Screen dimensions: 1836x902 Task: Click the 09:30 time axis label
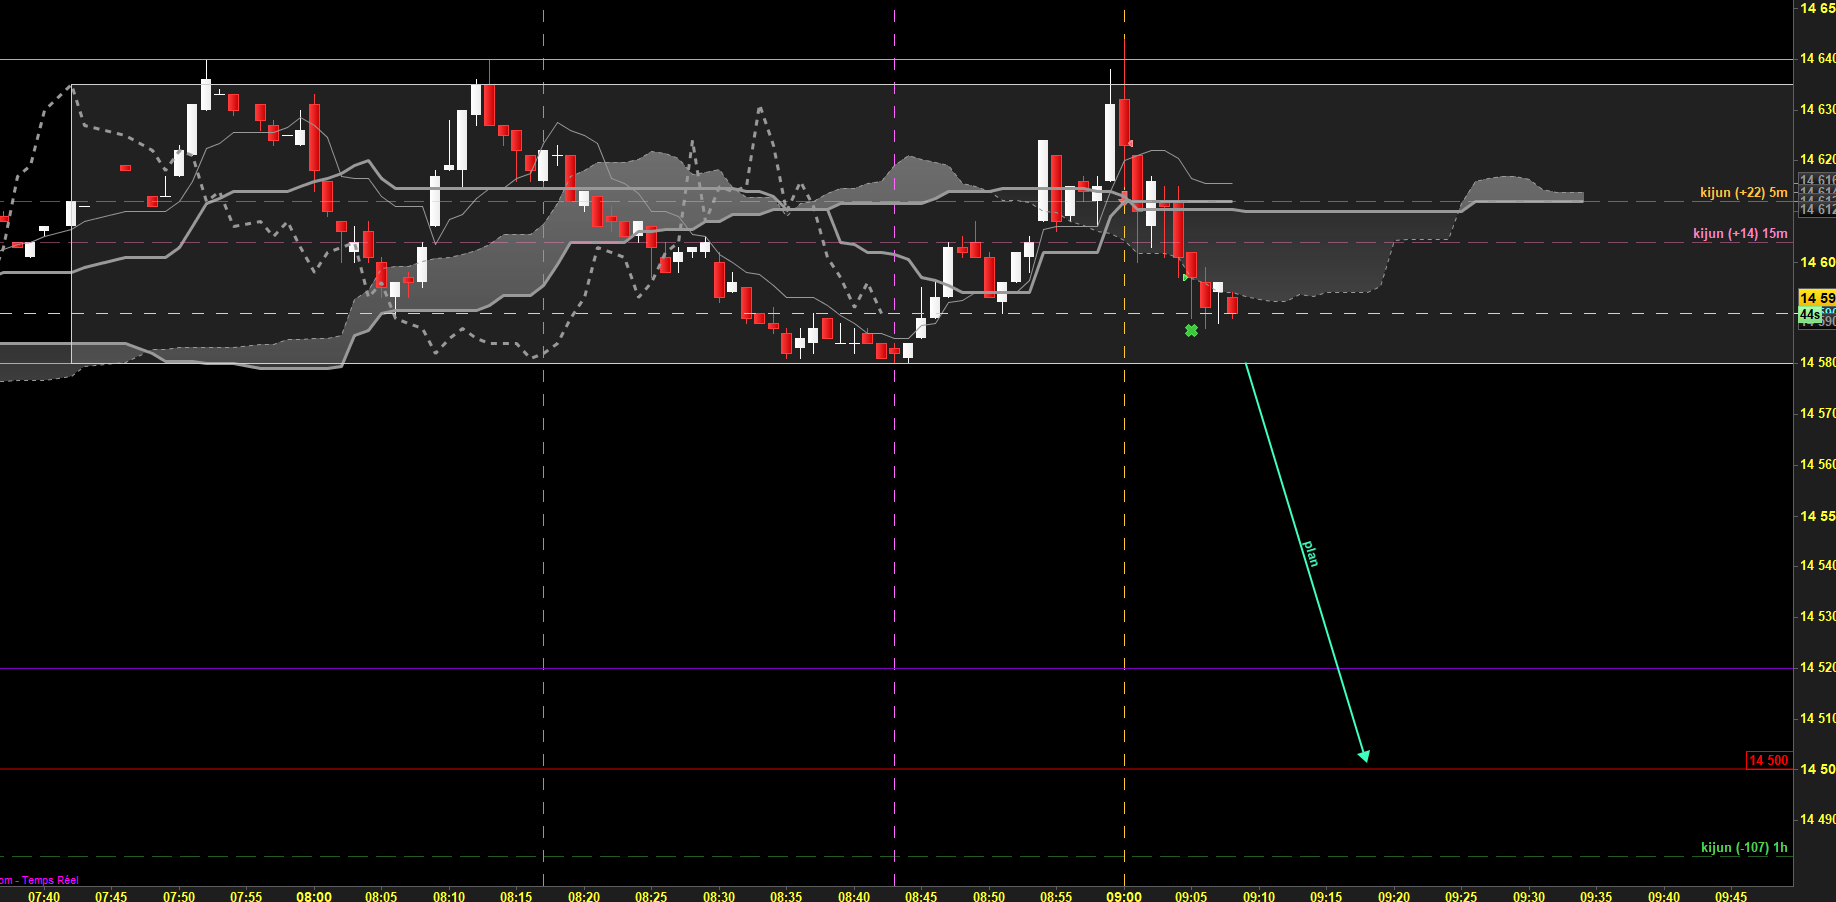point(1529,896)
